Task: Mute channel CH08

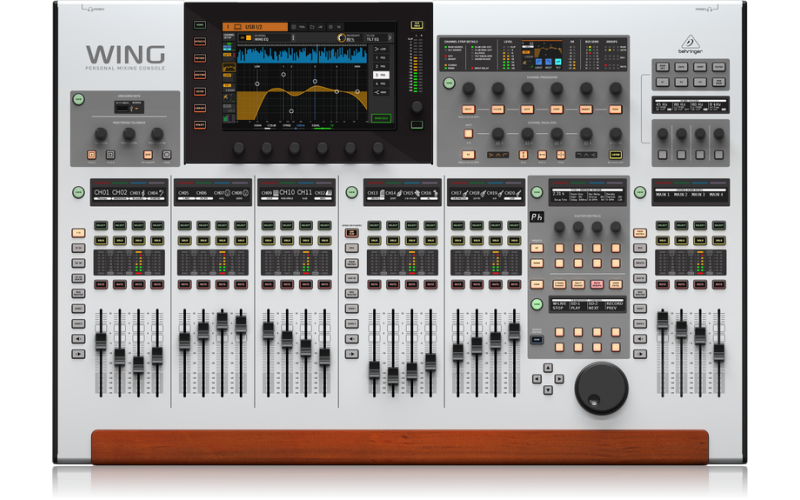Action: coord(241,285)
